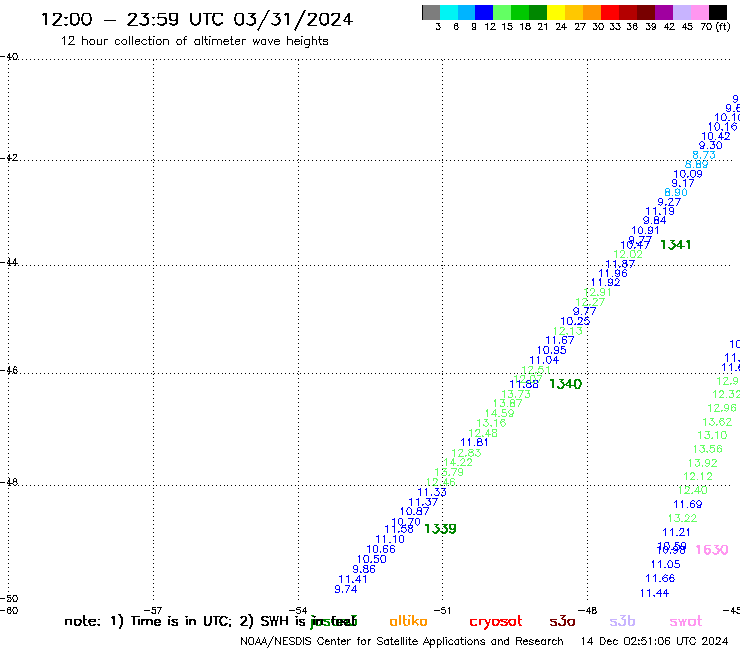
Task: Click the longitude axis label -54
Action: pos(298,610)
